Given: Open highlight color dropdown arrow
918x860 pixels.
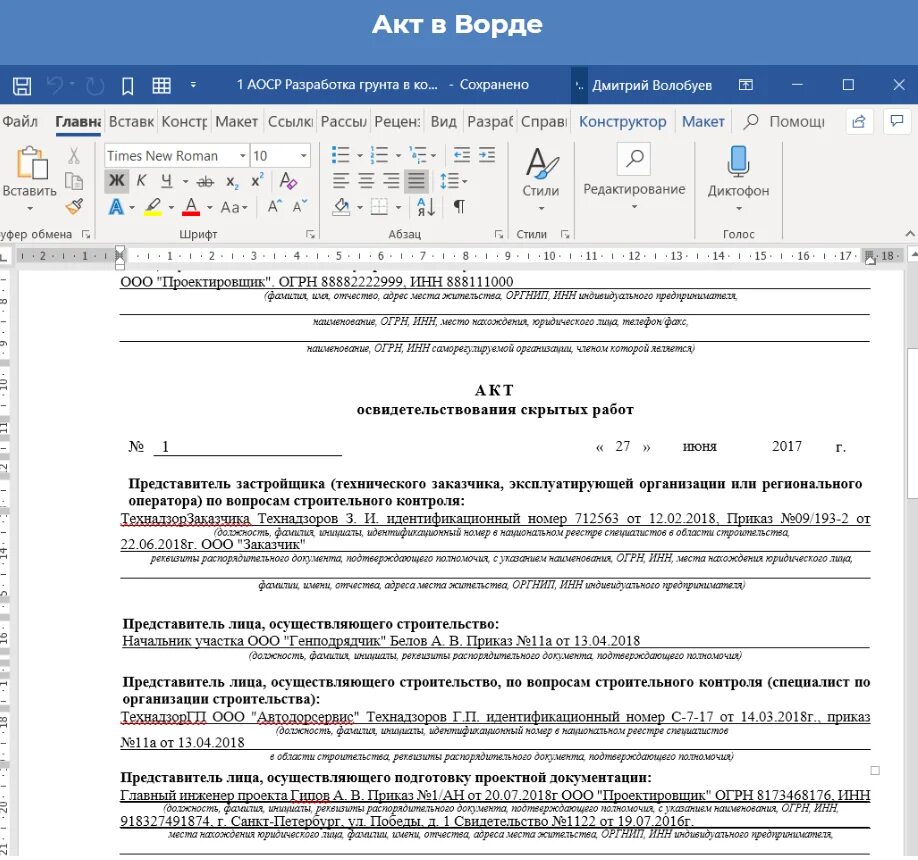Looking at the screenshot, I should [x=171, y=207].
